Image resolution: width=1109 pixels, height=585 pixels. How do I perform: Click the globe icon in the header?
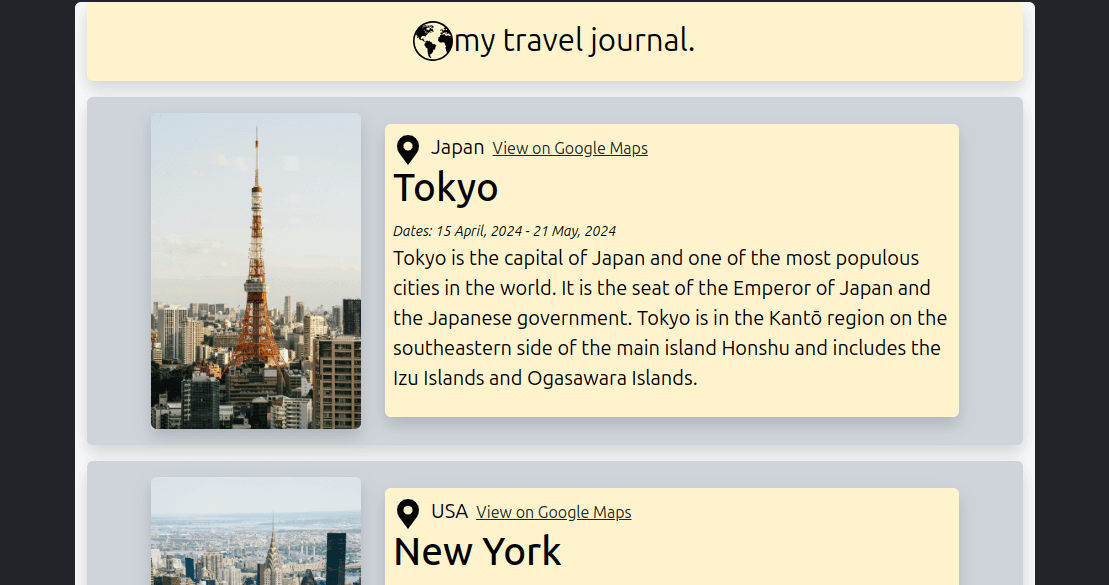pyautogui.click(x=432, y=42)
